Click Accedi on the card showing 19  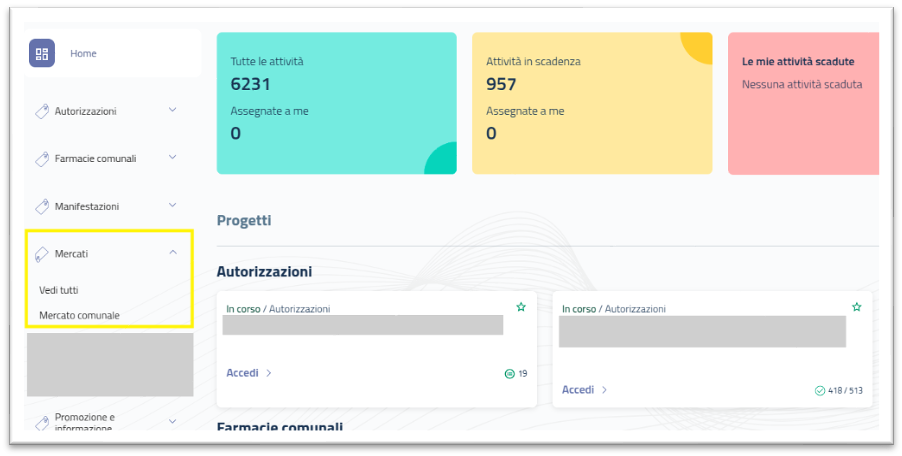[243, 373]
